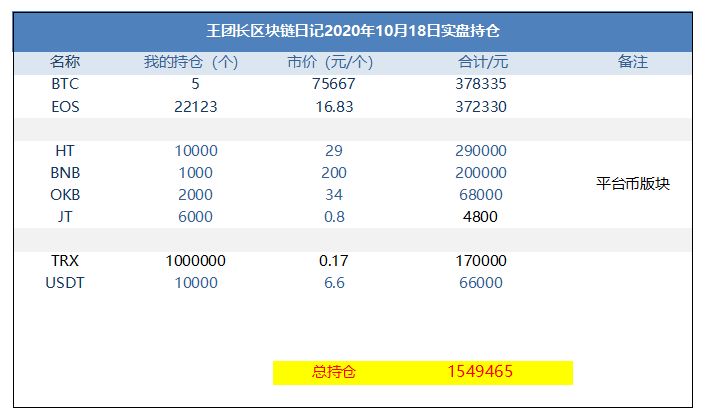Select the 名称 column header
710x420 pixels.
pos(65,62)
